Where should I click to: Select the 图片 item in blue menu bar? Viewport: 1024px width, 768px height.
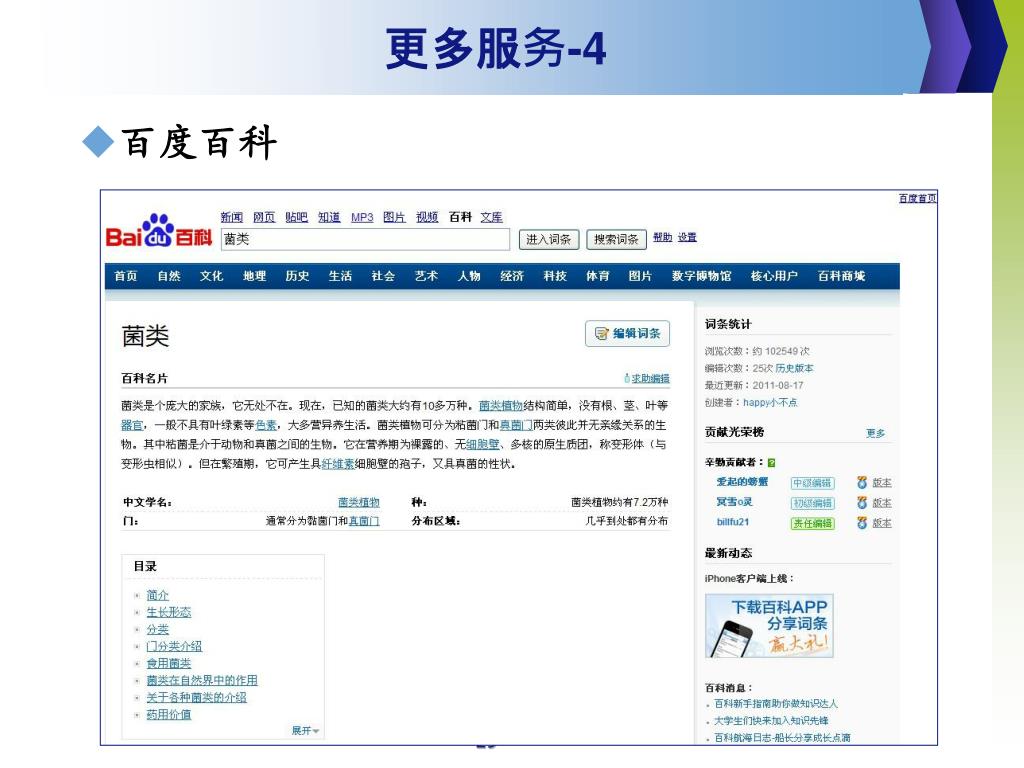(641, 276)
